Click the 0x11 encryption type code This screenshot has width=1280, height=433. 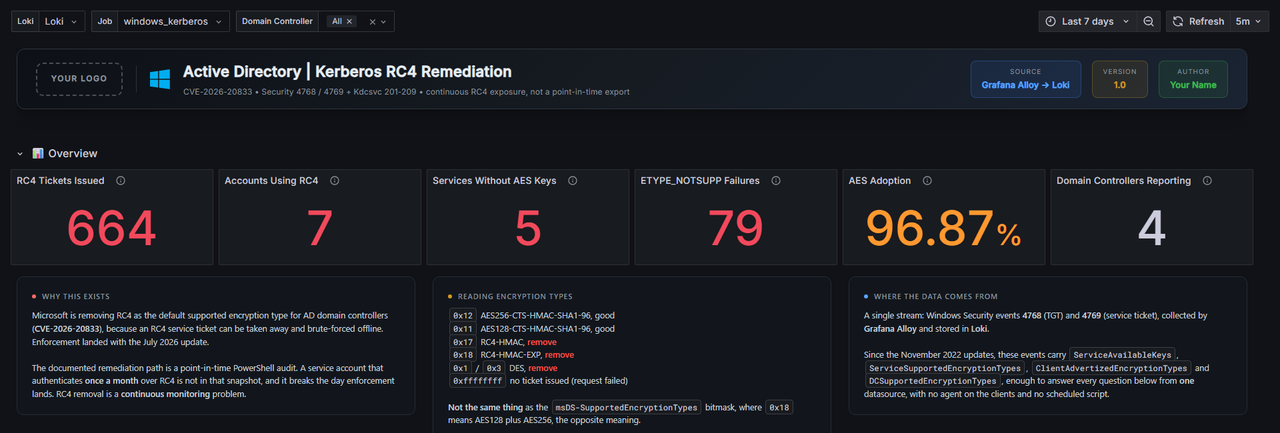pyautogui.click(x=463, y=328)
